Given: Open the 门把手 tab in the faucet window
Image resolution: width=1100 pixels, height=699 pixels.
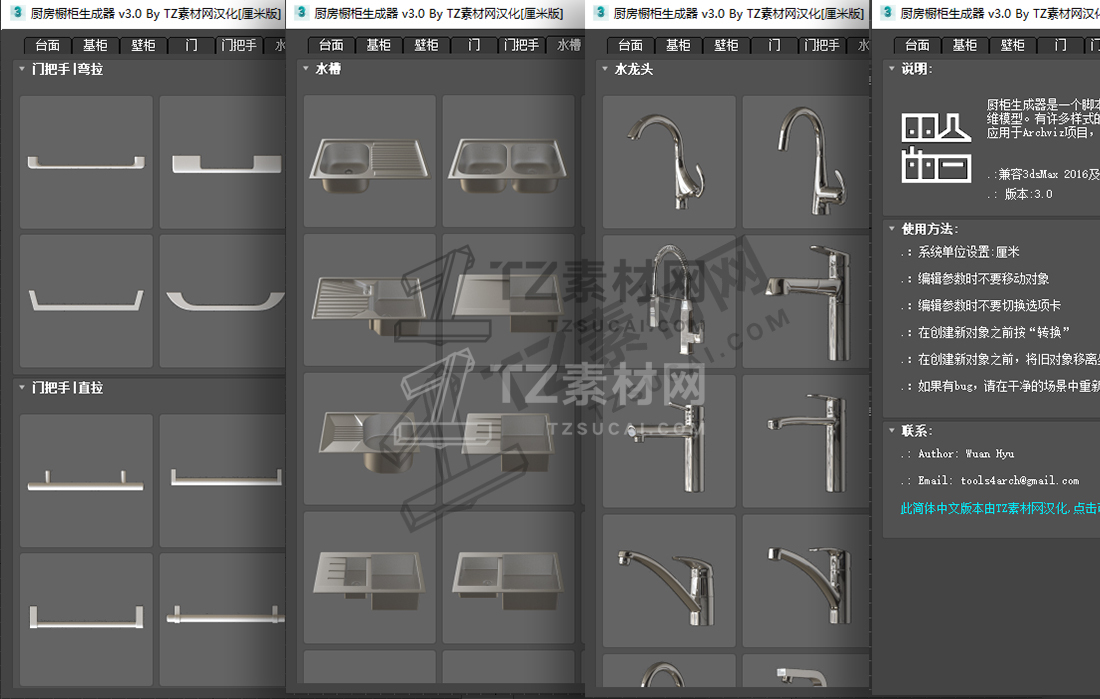Looking at the screenshot, I should (821, 46).
